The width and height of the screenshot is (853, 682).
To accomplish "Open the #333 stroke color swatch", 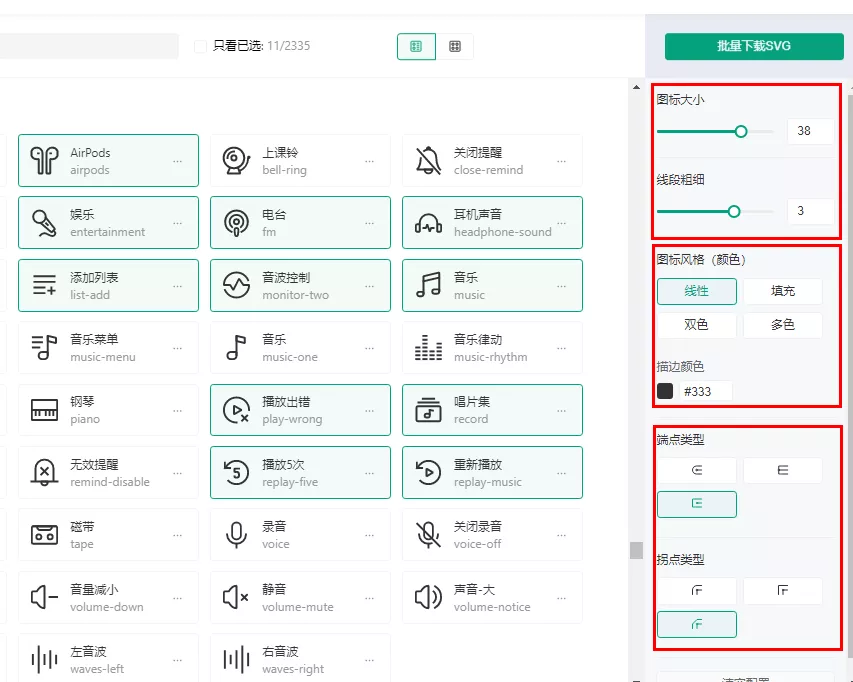I will [665, 390].
